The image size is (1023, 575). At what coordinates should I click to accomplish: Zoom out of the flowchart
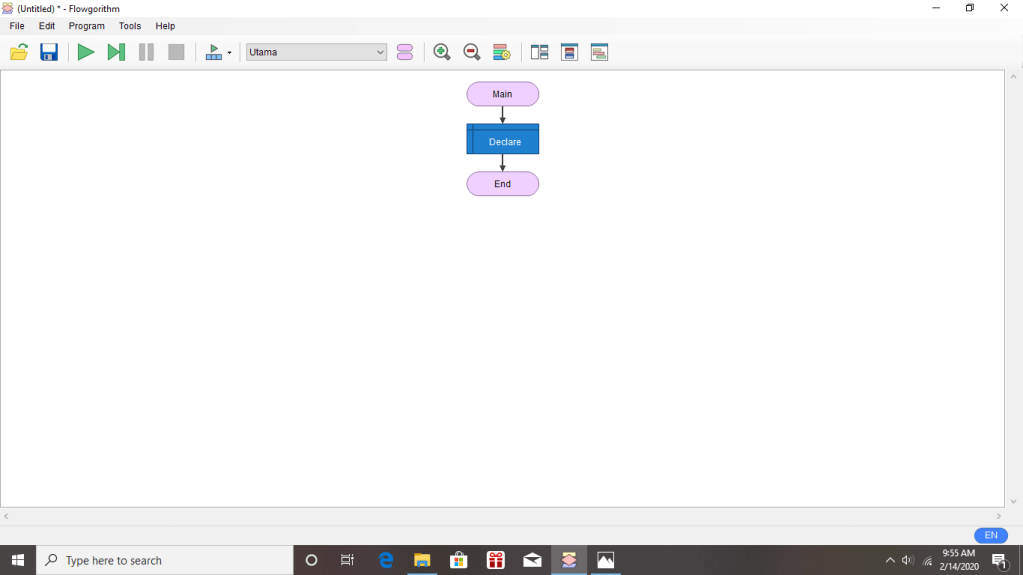pos(472,52)
